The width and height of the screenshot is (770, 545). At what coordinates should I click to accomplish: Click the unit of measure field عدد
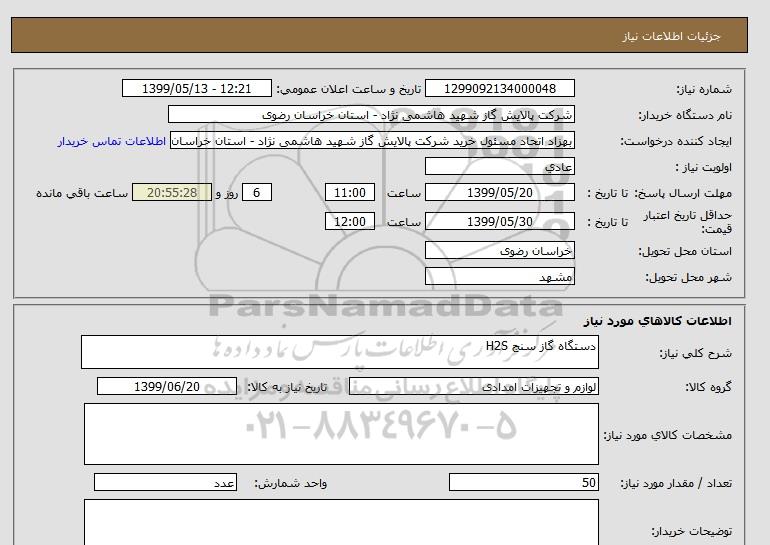pyautogui.click(x=165, y=482)
